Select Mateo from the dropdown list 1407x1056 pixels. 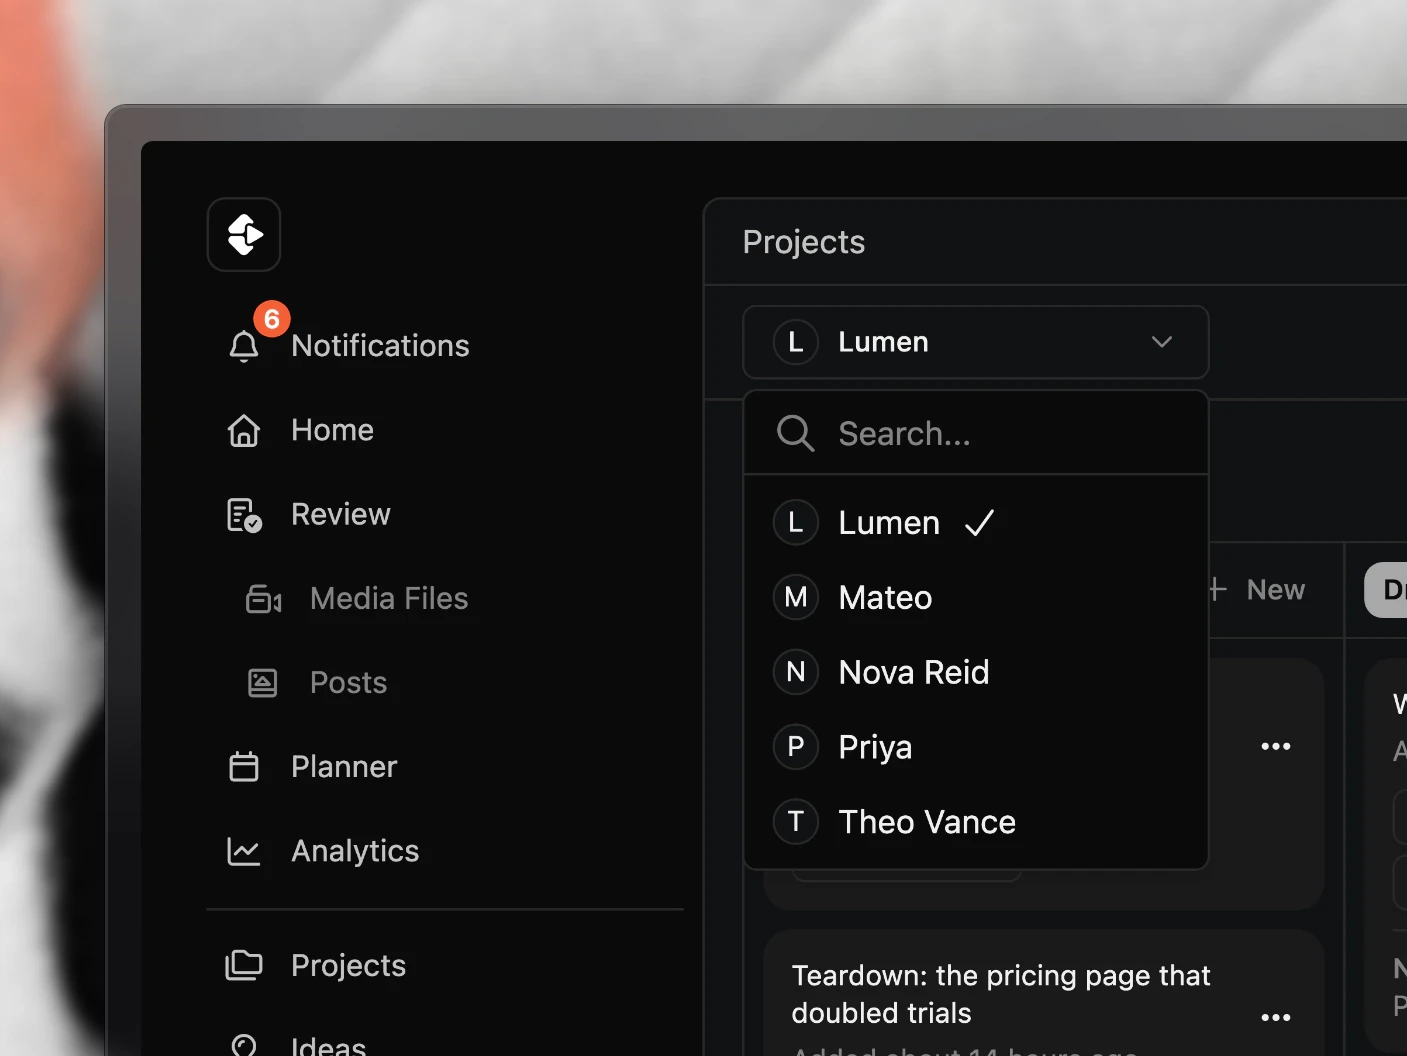(976, 597)
